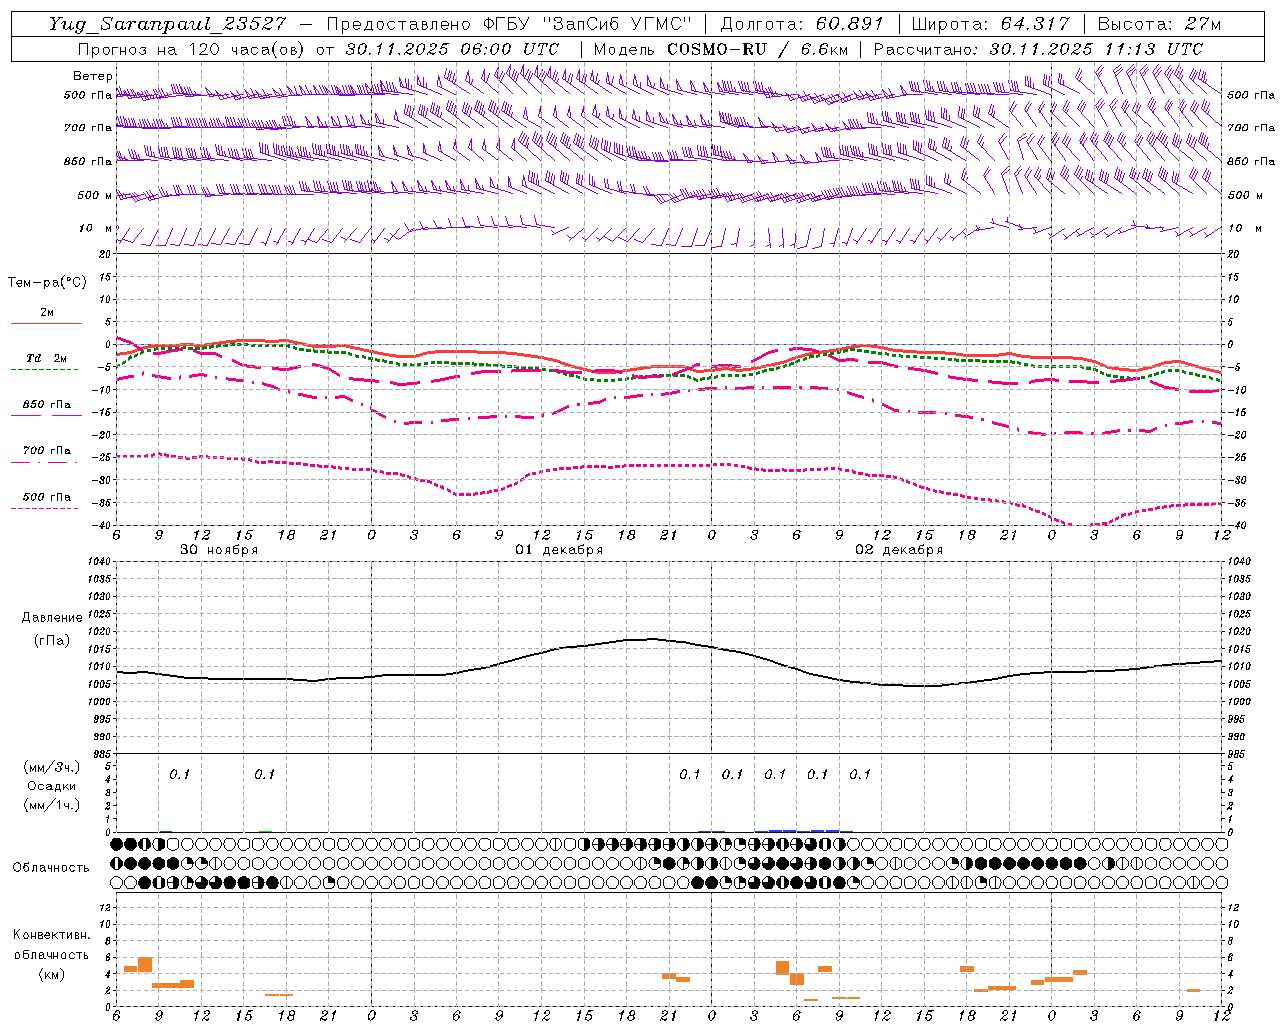Viewport: 1280px width, 1024px height.
Task: Click the Облачность cloud cover label
Action: 51,867
